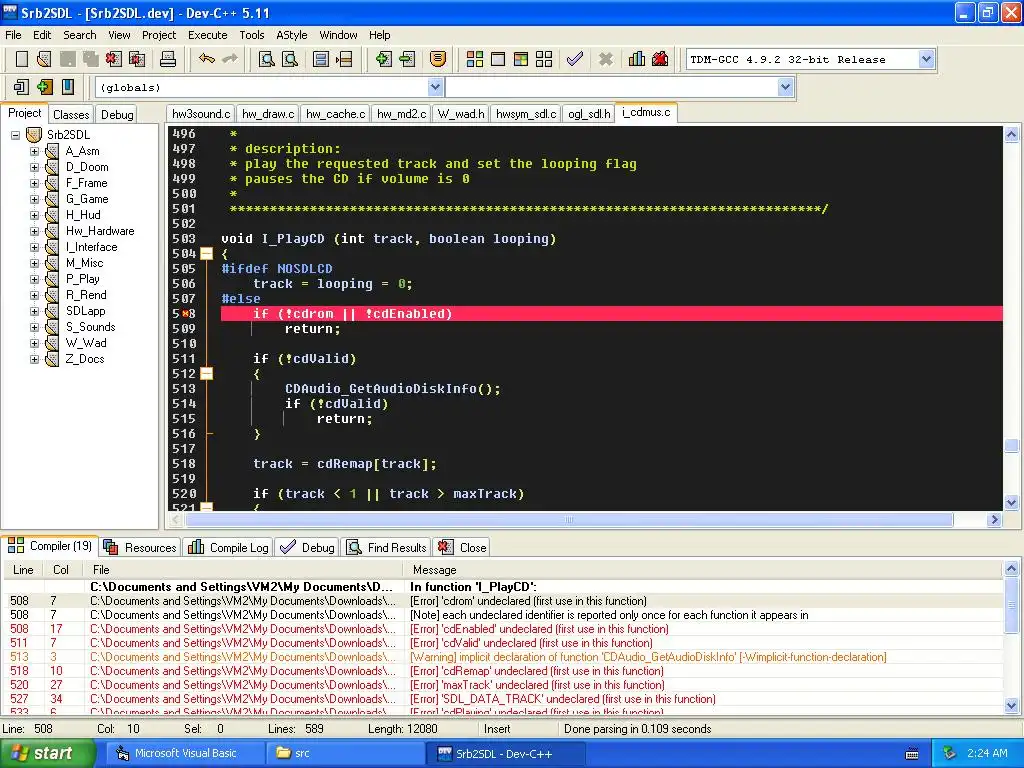
Task: Collapse code fold at line 504
Action: [x=206, y=253]
